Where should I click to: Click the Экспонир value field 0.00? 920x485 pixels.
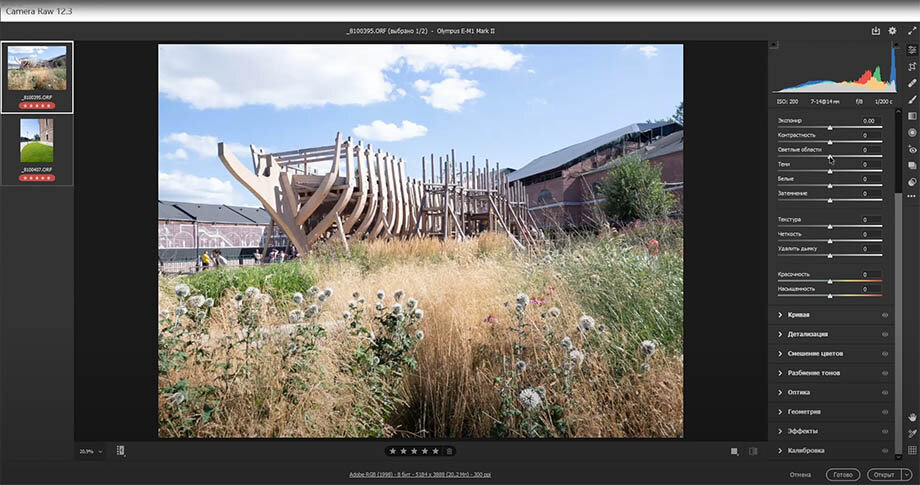pyautogui.click(x=868, y=121)
